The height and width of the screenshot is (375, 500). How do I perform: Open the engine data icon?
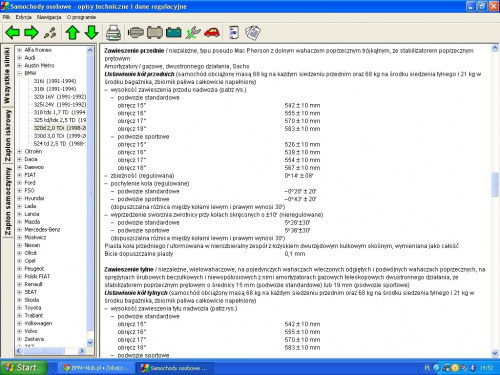136,33
